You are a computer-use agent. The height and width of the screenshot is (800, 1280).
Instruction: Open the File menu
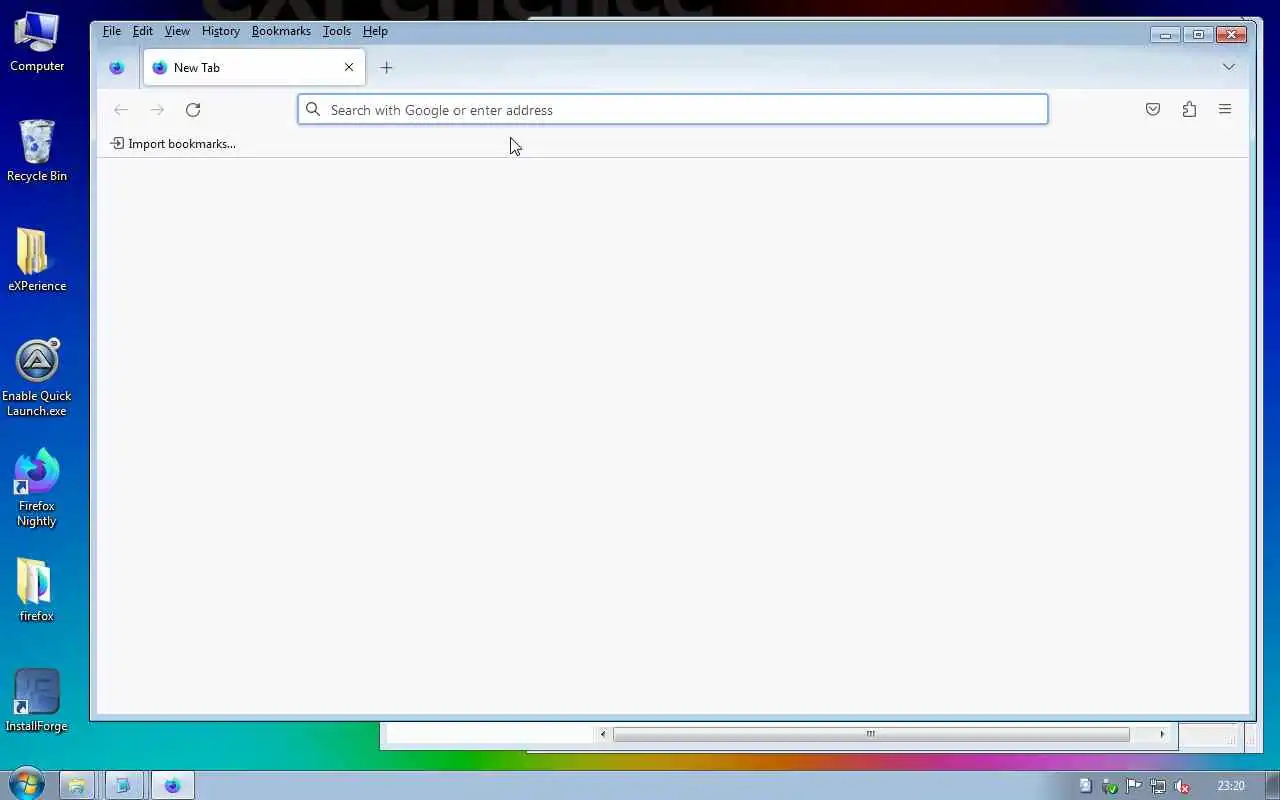coord(112,31)
